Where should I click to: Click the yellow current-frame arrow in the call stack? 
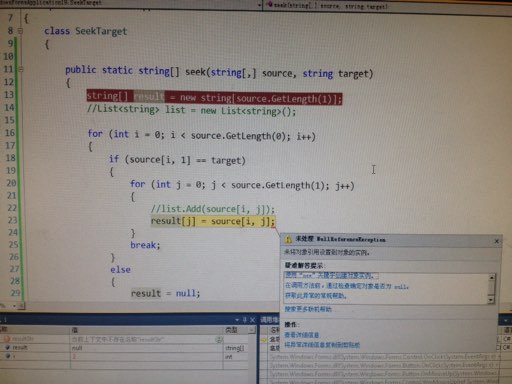[264, 339]
